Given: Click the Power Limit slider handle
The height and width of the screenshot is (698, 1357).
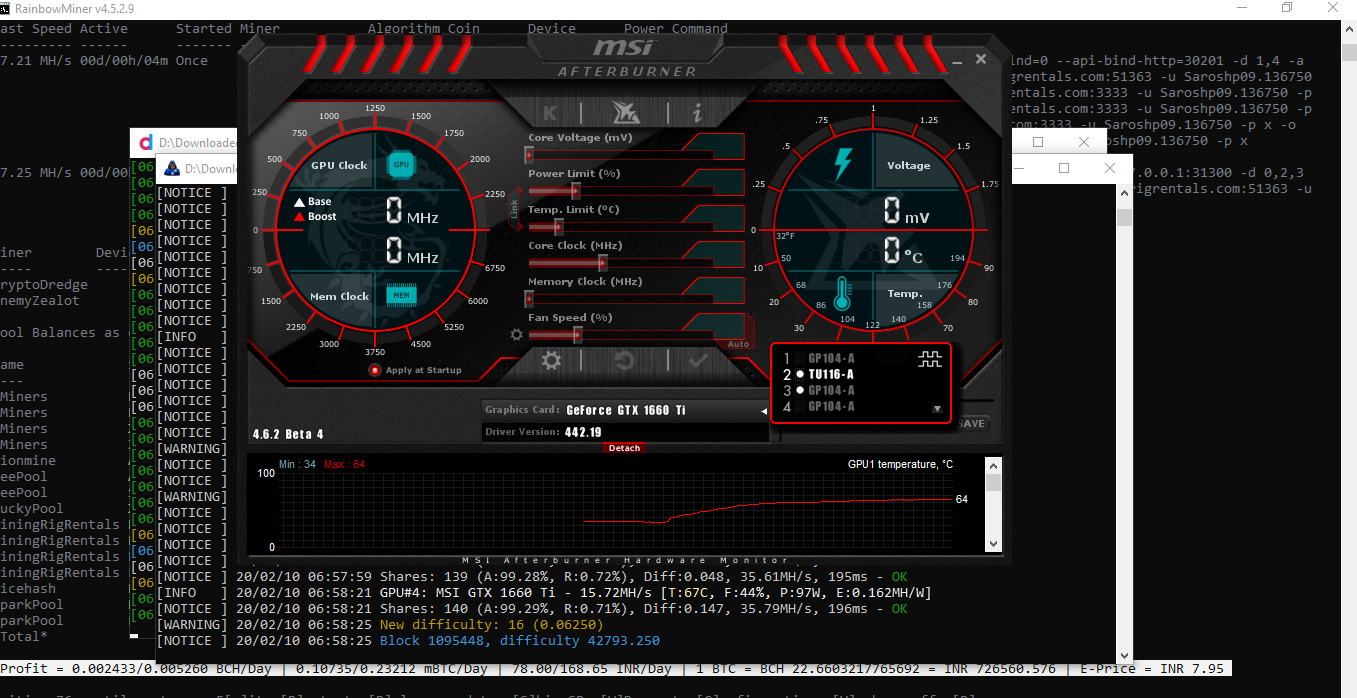Looking at the screenshot, I should click(576, 190).
